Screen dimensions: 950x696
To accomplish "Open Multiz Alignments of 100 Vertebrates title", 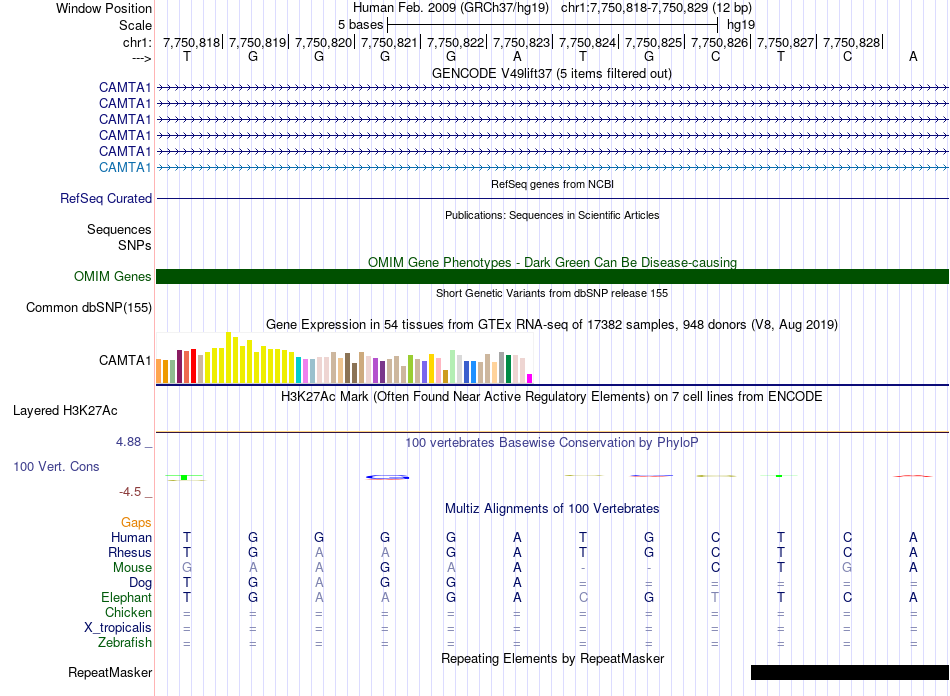I will [552, 508].
